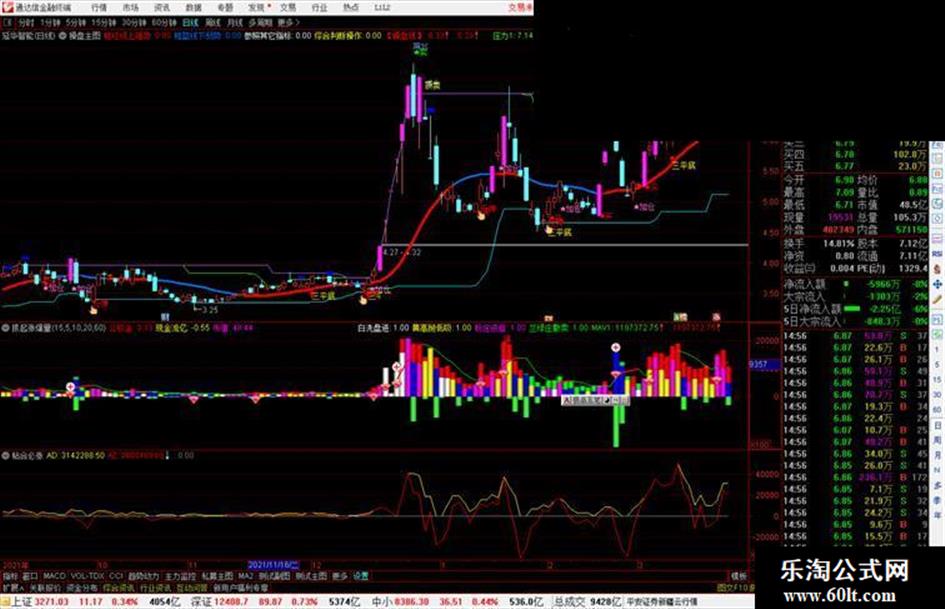Select the 日线 daily chart tab
Image resolution: width=945 pixels, height=609 pixels.
click(x=190, y=23)
